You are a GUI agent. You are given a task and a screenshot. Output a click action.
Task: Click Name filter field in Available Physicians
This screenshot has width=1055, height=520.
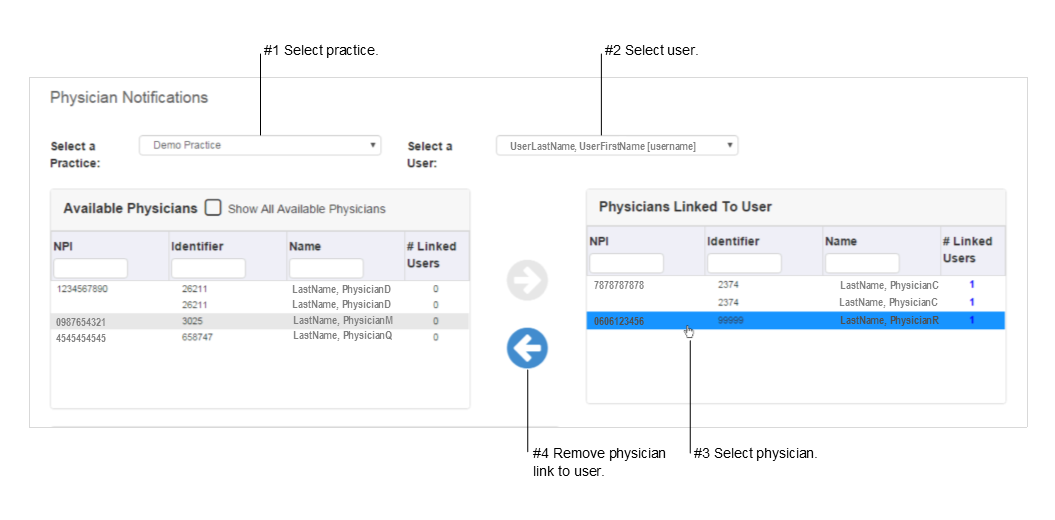326,268
